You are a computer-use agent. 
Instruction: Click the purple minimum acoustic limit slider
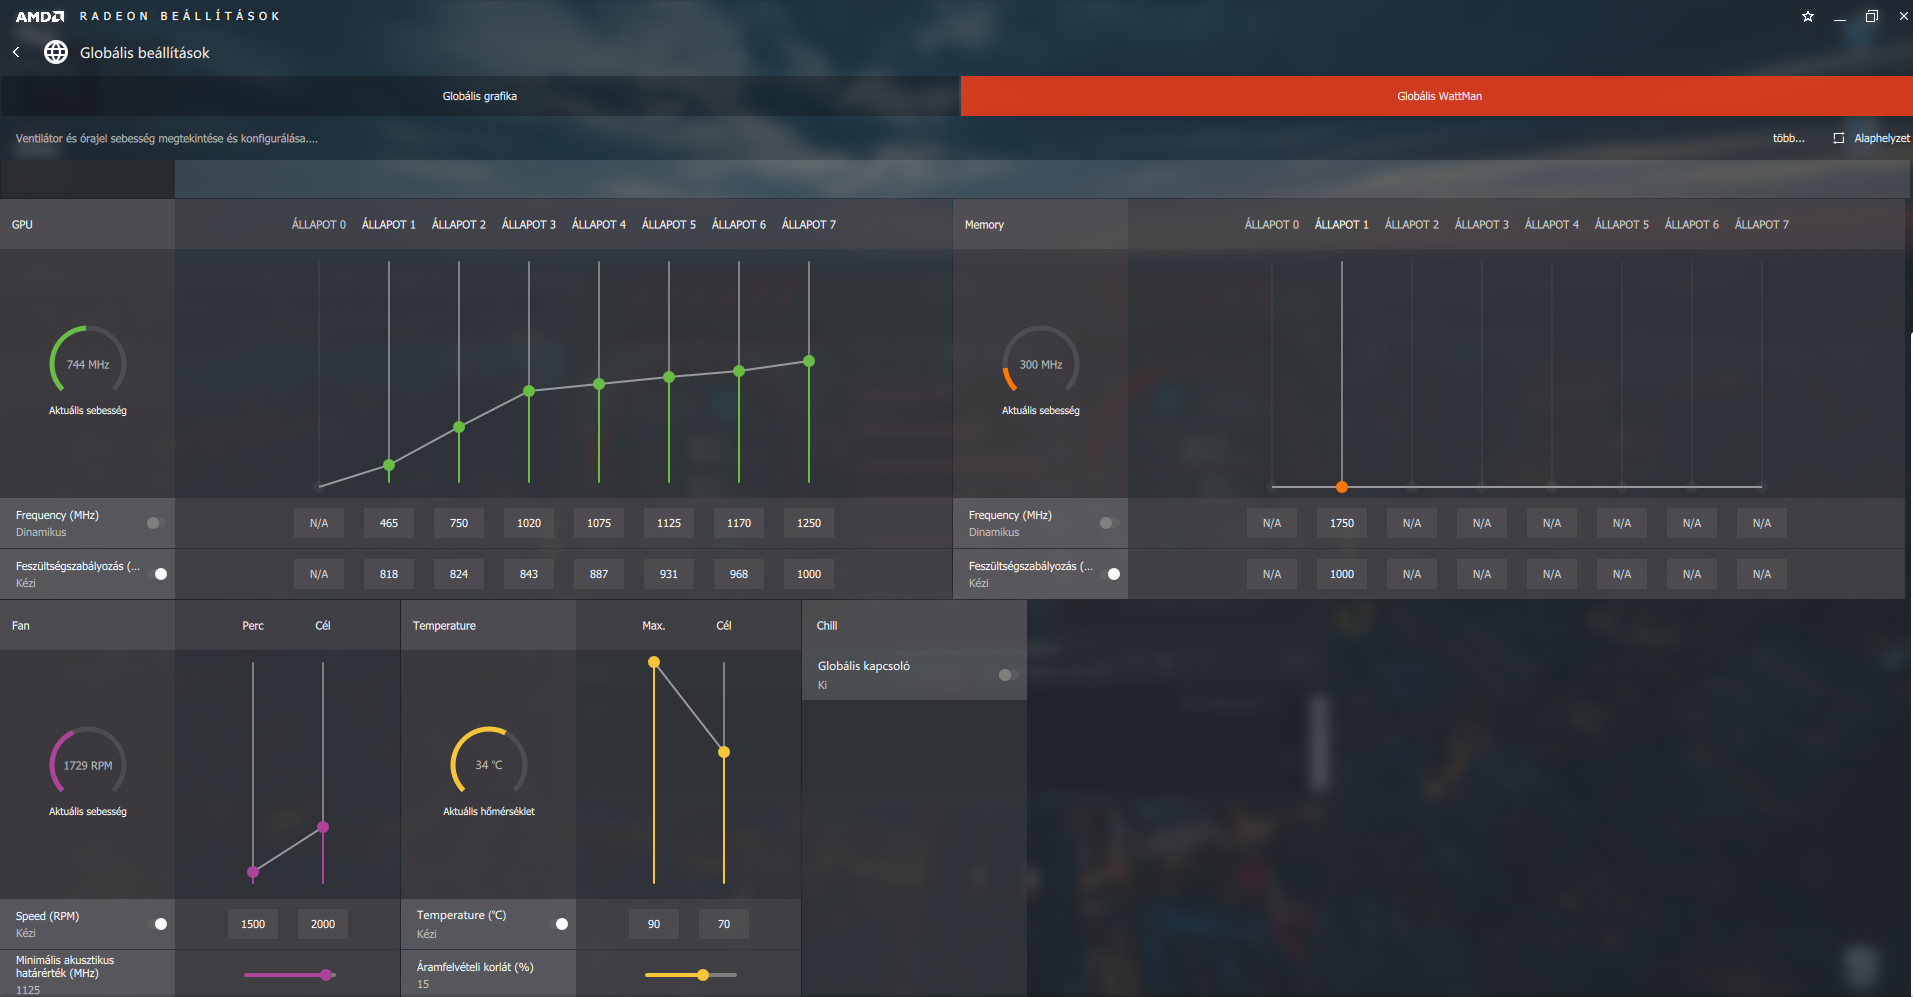tap(290, 975)
